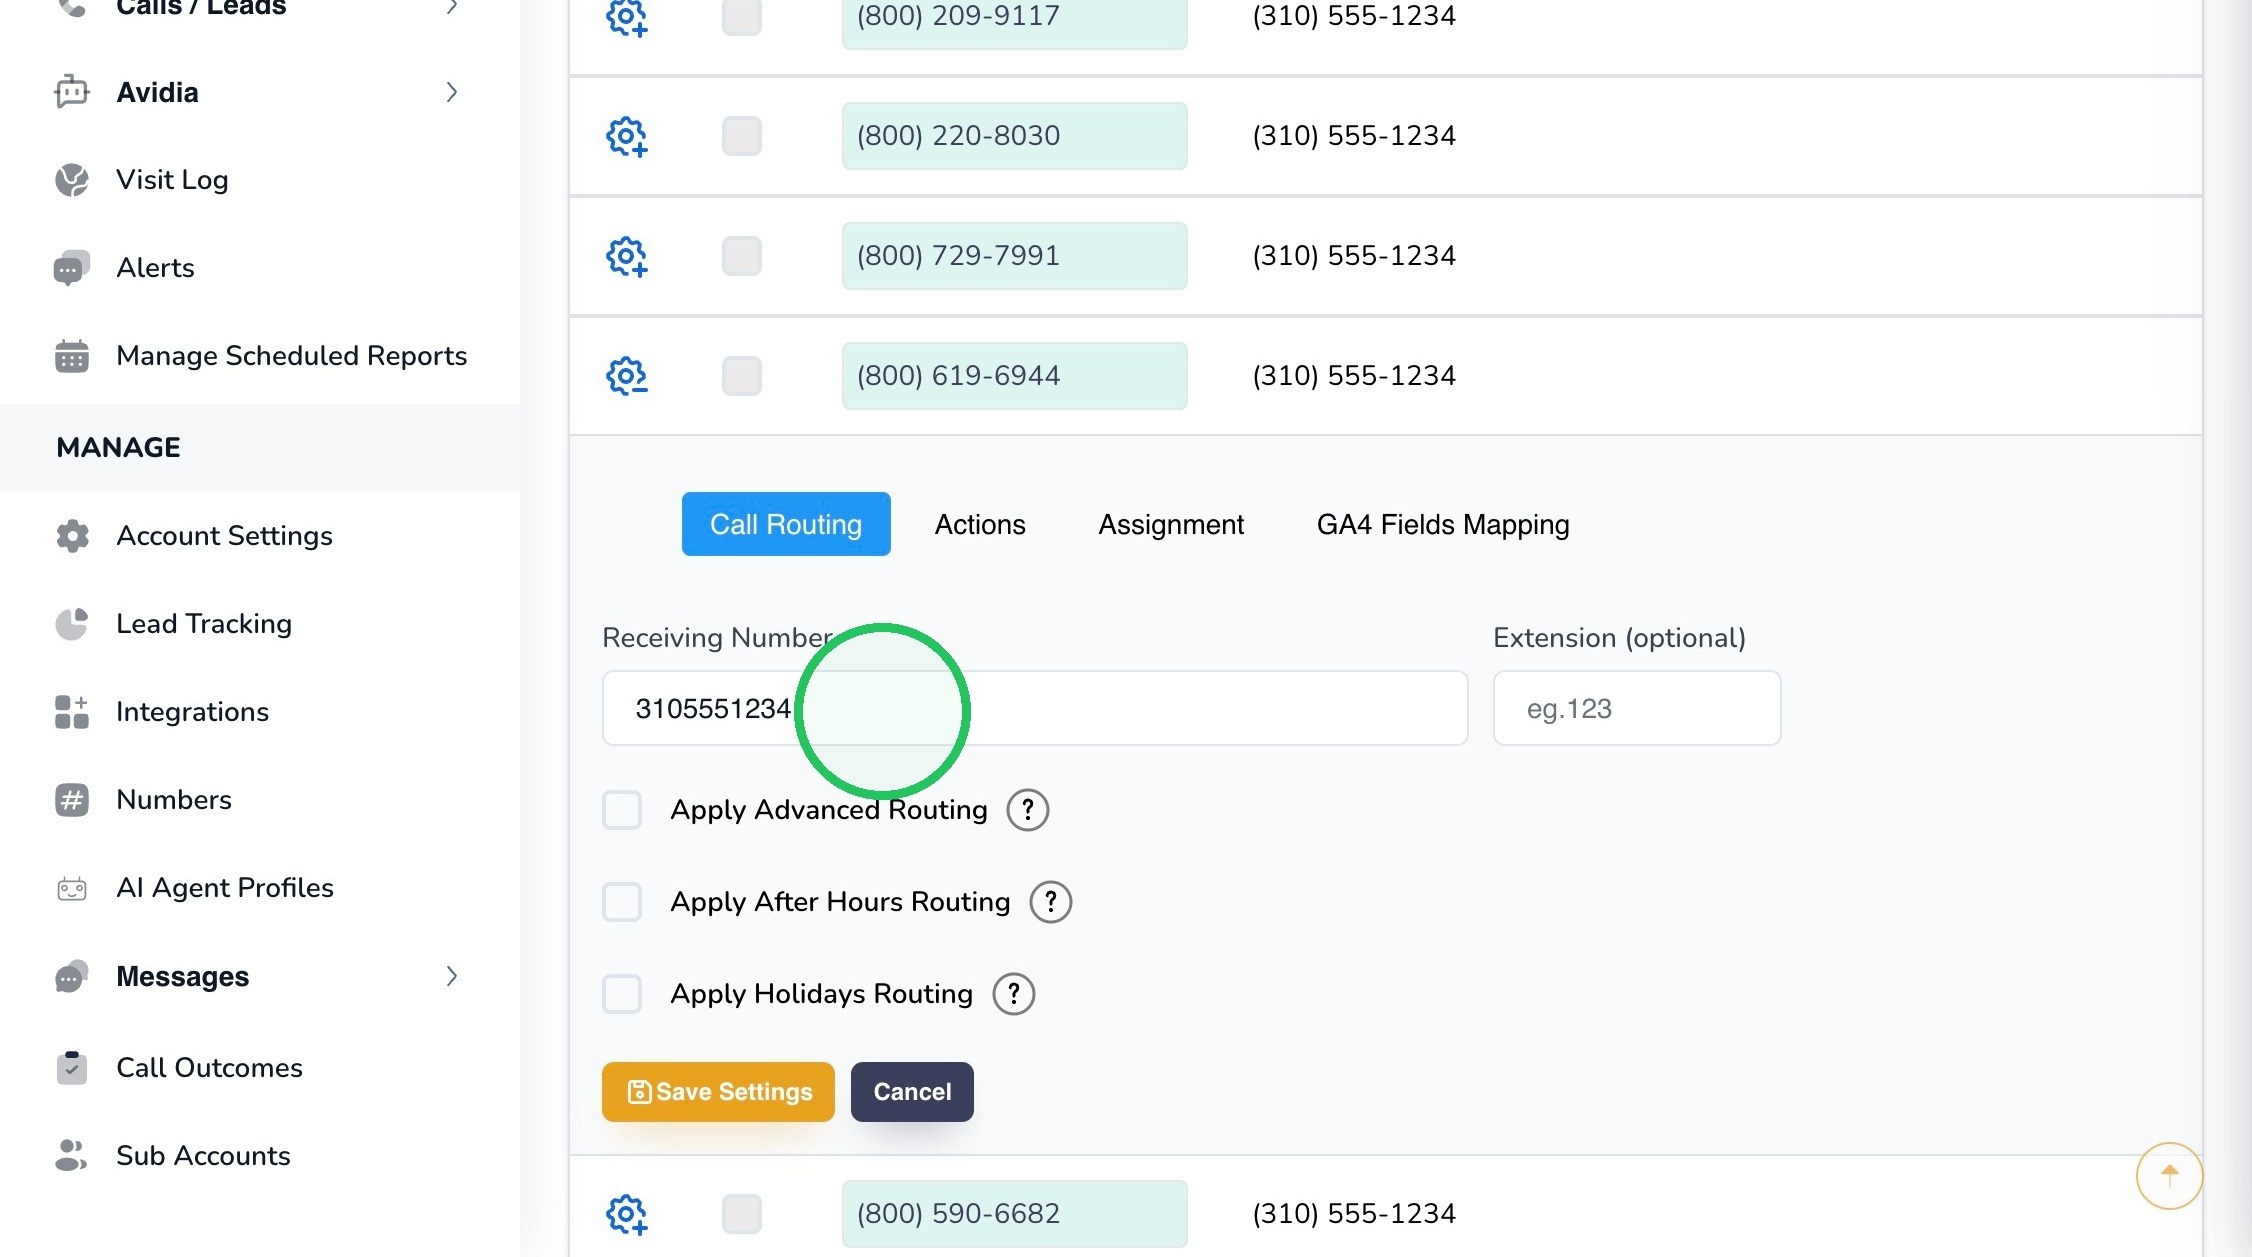Switch to the Call Routing tab
This screenshot has width=2252, height=1257.
(786, 524)
